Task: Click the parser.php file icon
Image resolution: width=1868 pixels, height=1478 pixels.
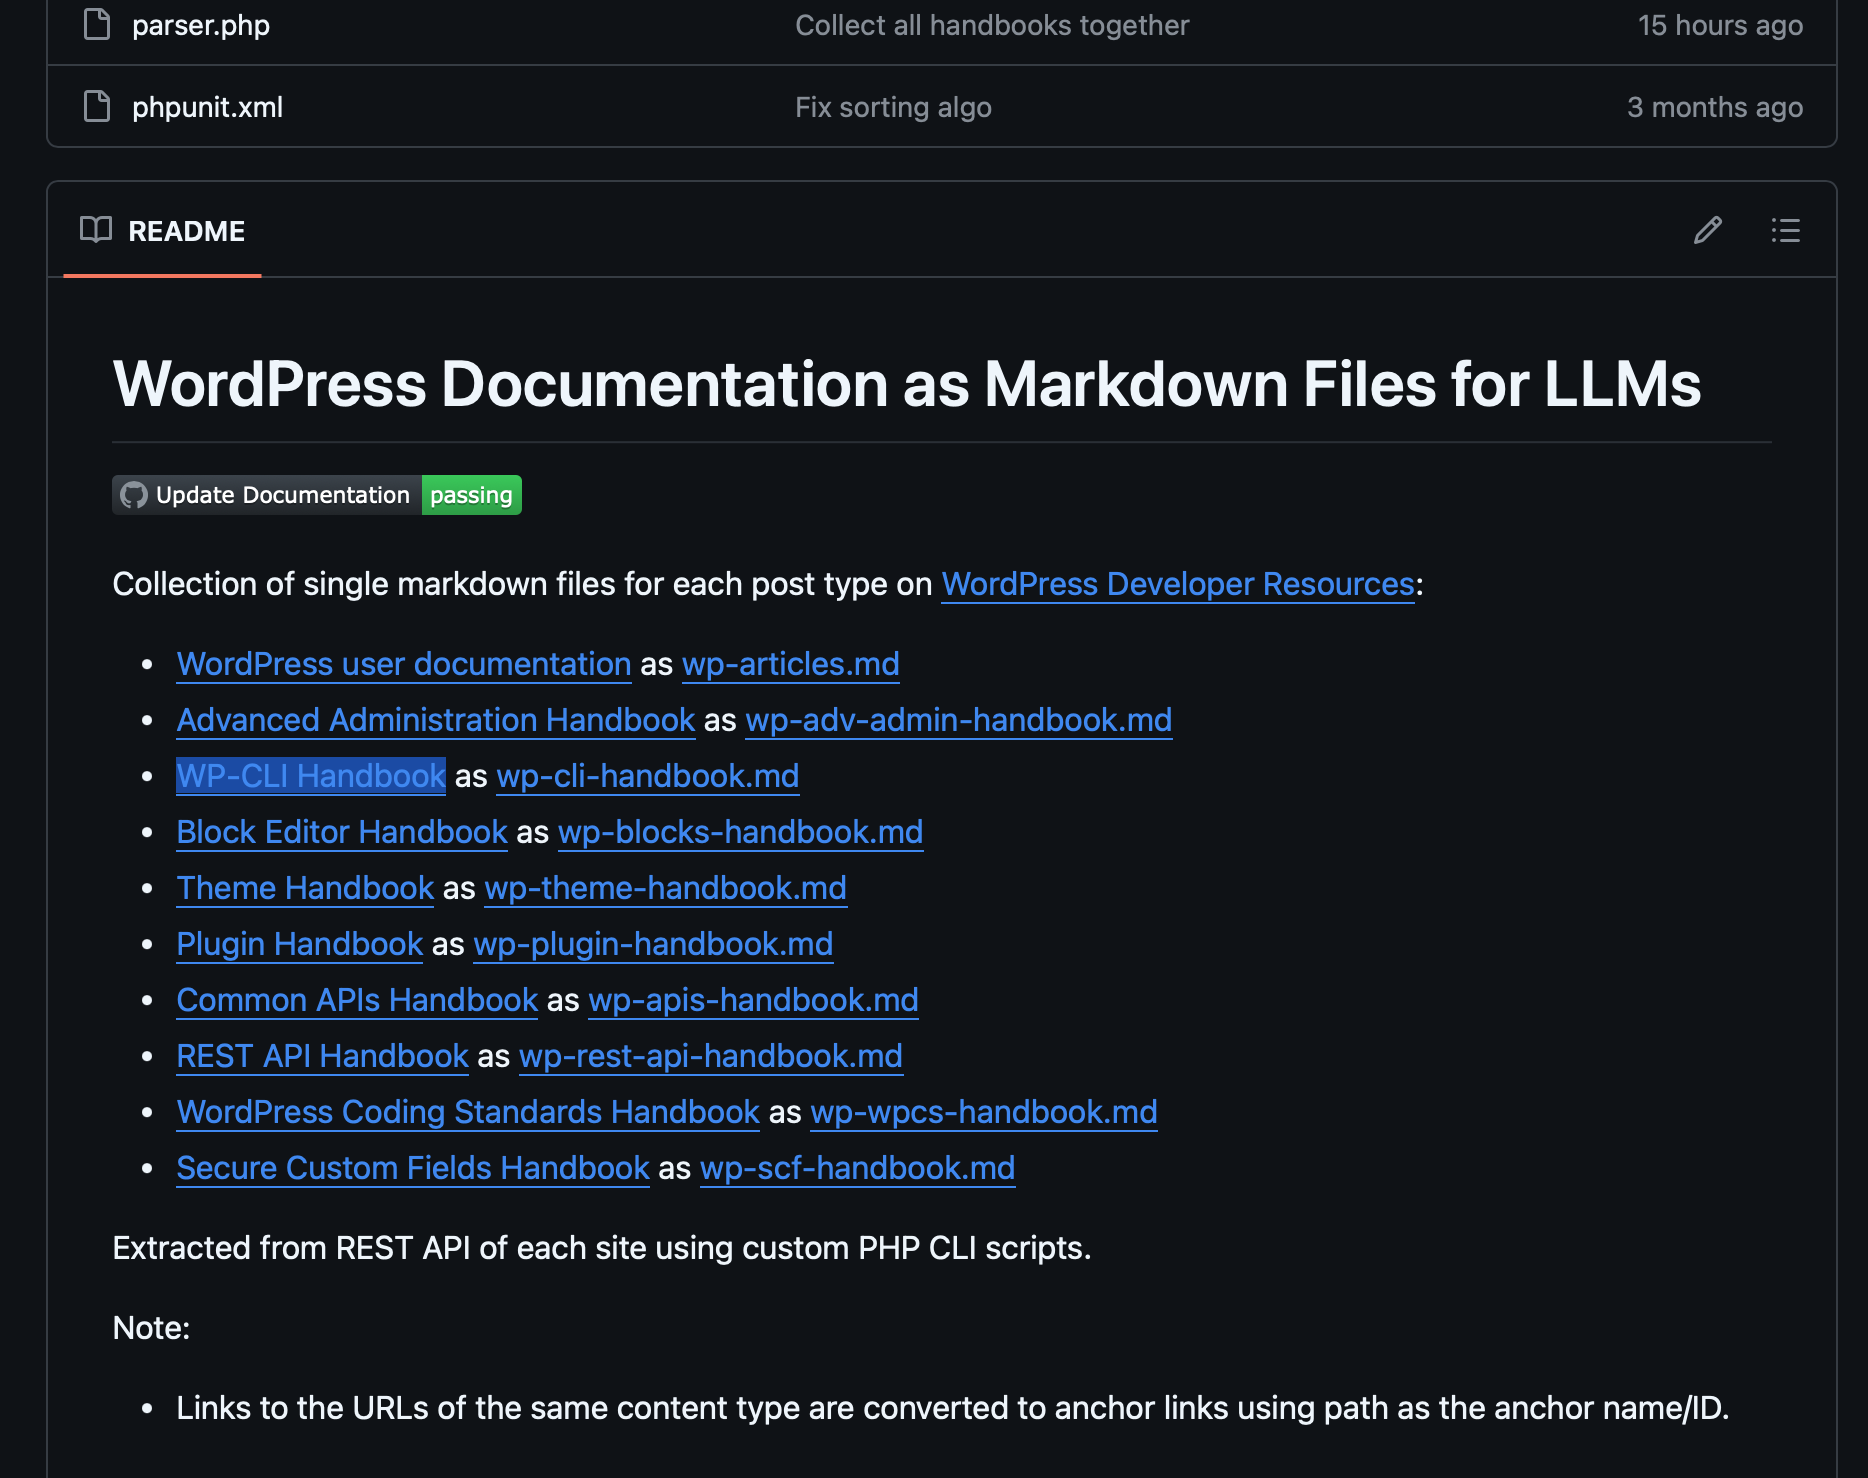Action: (x=97, y=24)
